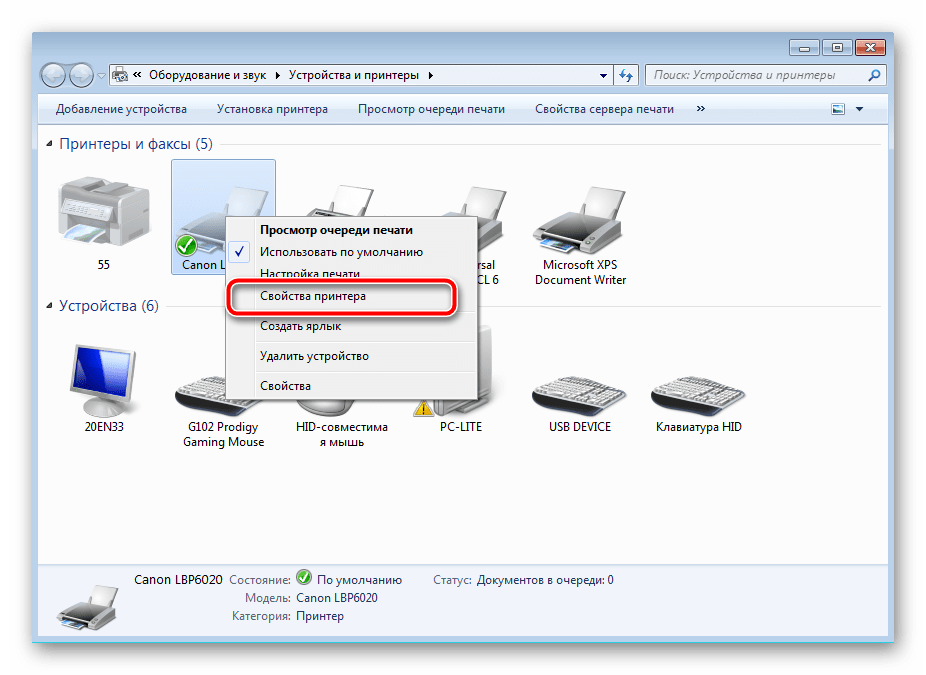Click Устройства (6) group header
Viewport: 926px width, 675px height.
point(109,305)
